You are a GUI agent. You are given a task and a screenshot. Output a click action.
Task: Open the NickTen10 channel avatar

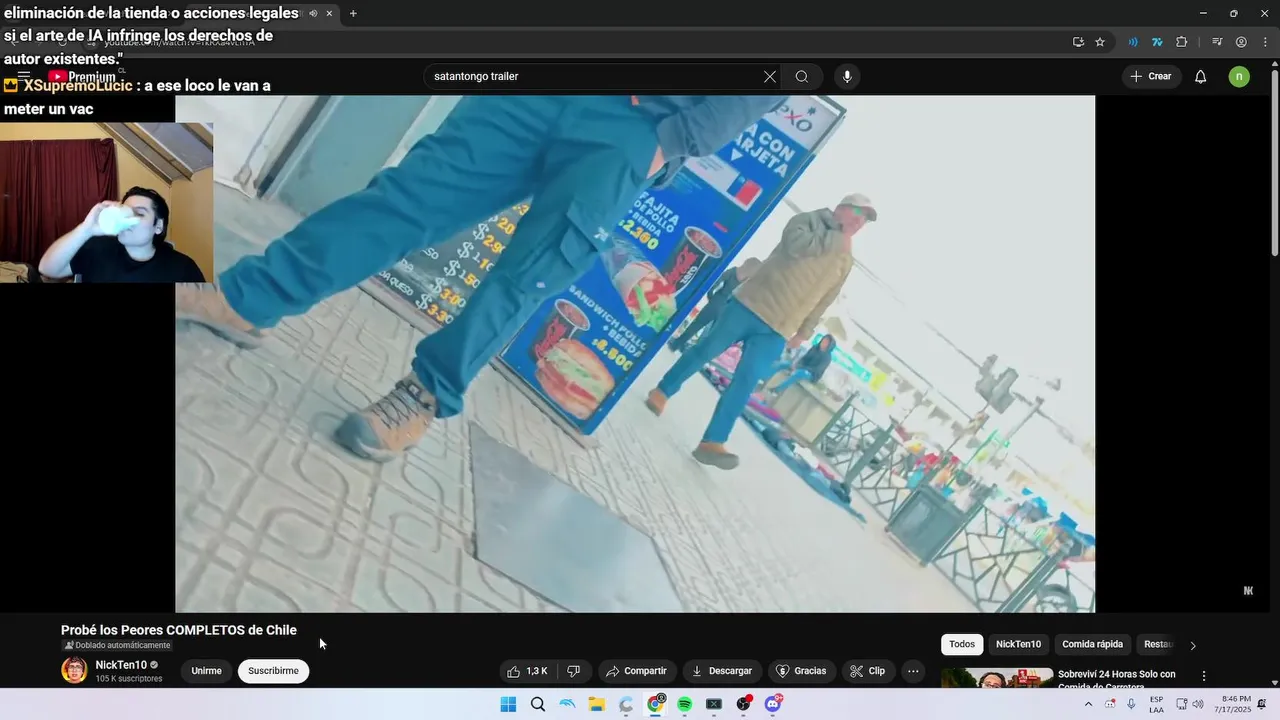click(x=74, y=670)
